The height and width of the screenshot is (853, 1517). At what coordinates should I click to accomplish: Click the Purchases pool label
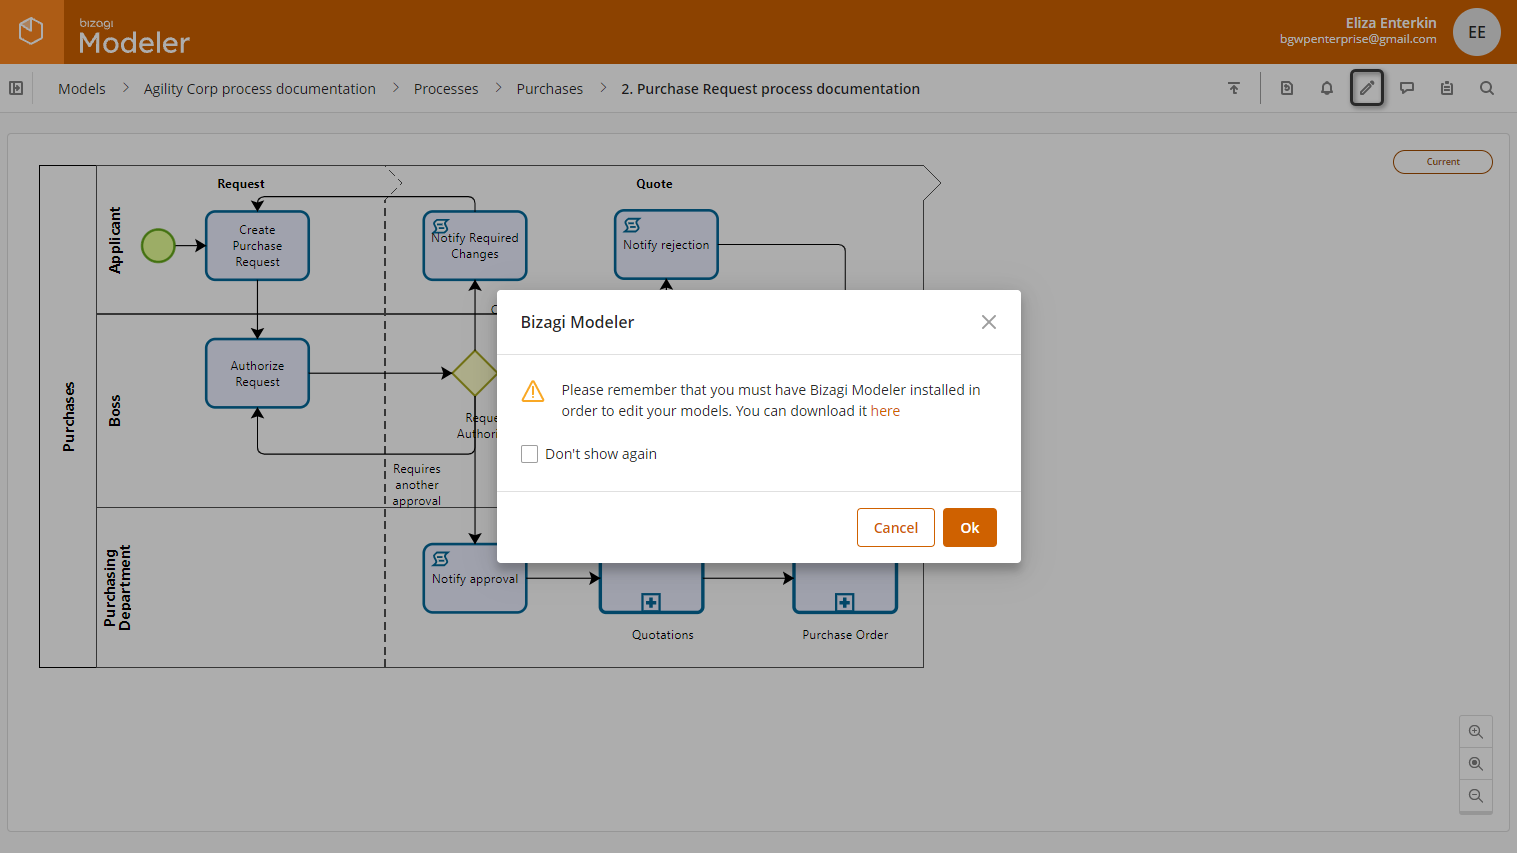[68, 417]
